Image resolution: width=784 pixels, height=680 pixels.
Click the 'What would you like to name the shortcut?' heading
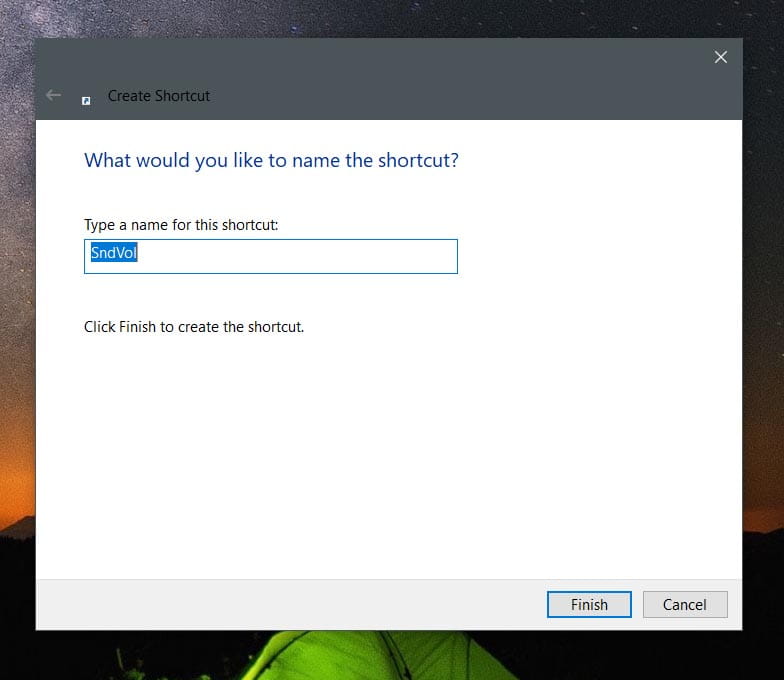[271, 160]
